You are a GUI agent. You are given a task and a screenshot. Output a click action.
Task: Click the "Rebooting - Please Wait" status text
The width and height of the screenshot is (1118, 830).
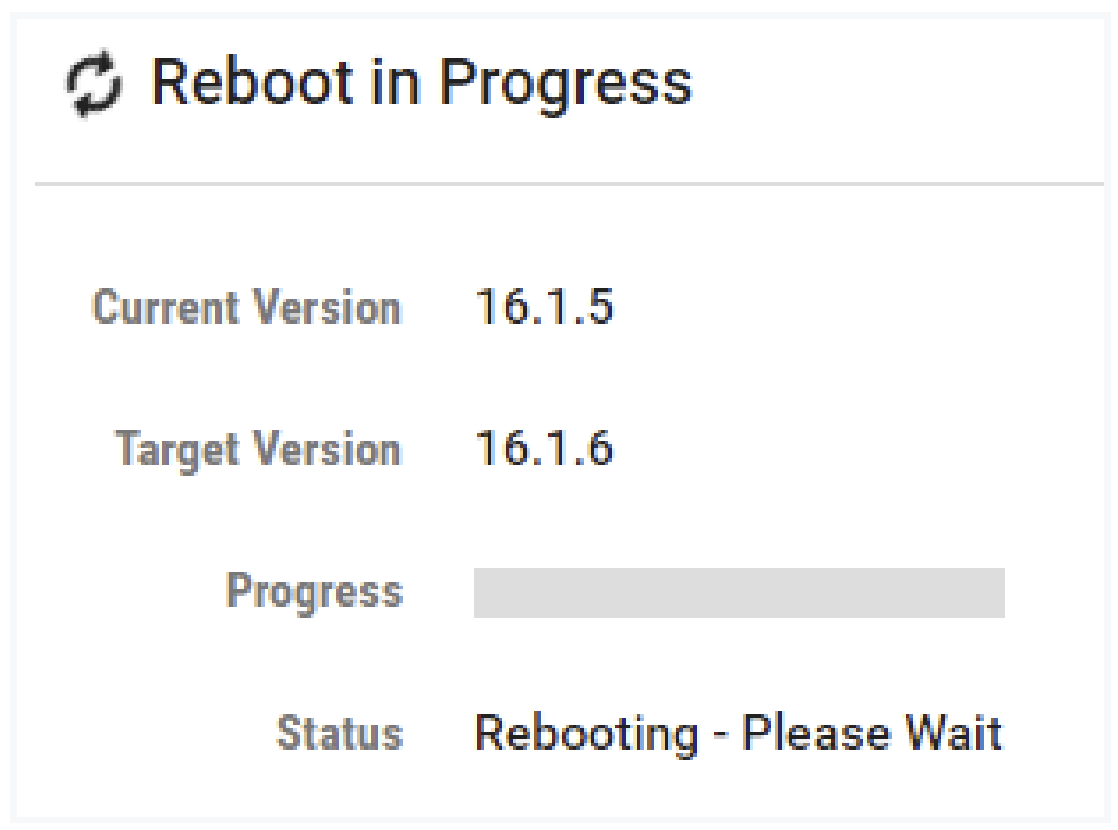737,734
